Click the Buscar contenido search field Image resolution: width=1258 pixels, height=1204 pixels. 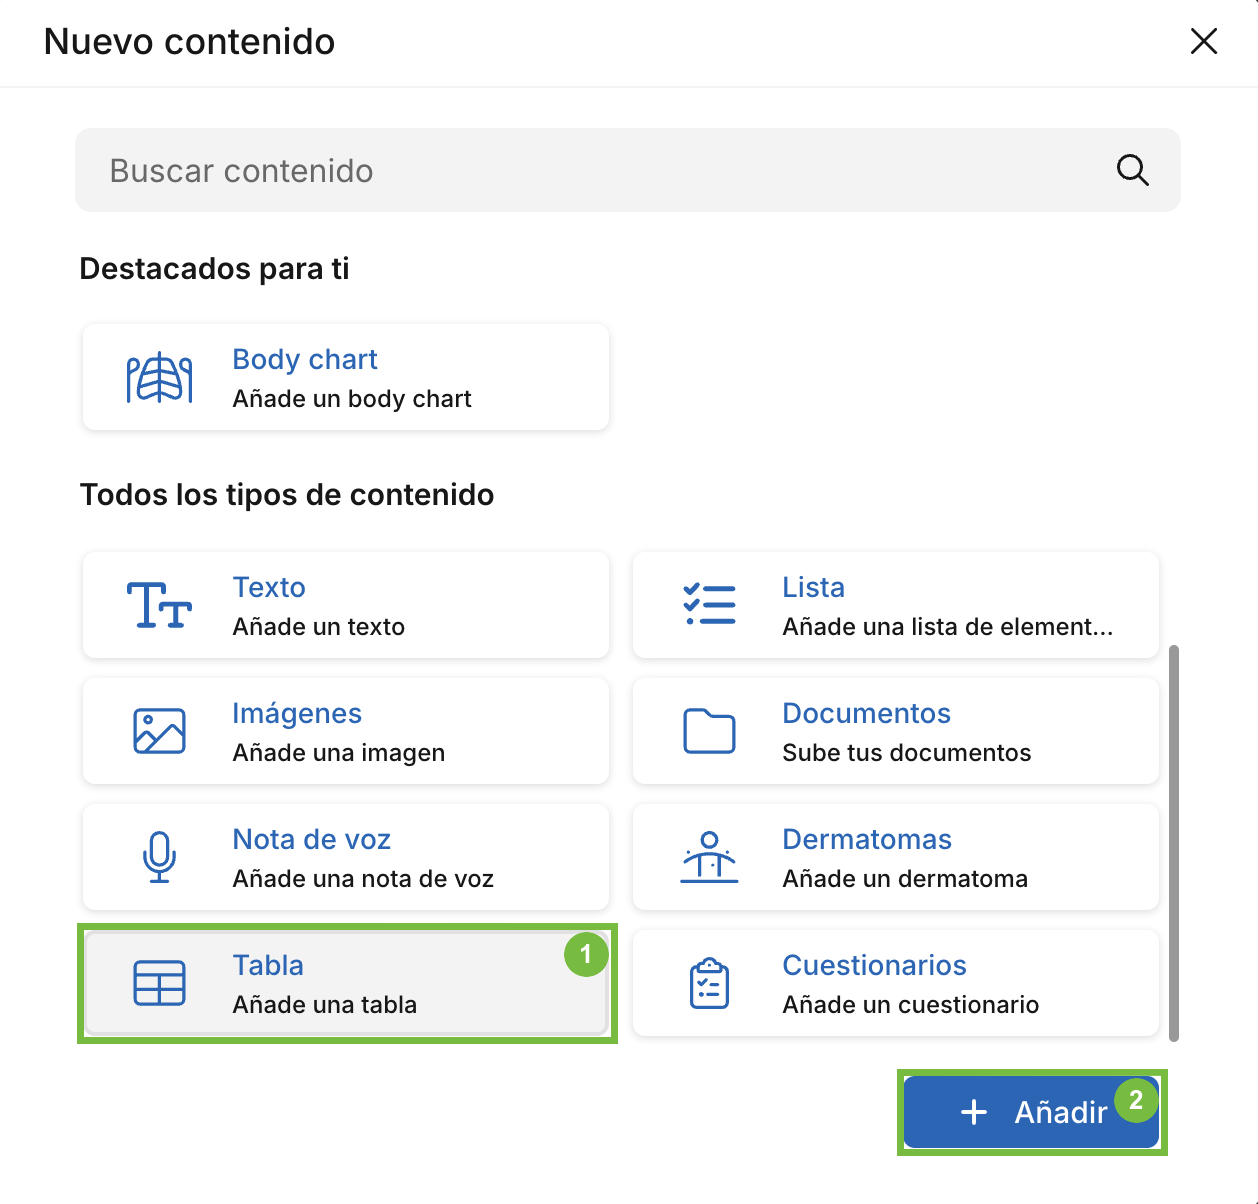pos(628,170)
